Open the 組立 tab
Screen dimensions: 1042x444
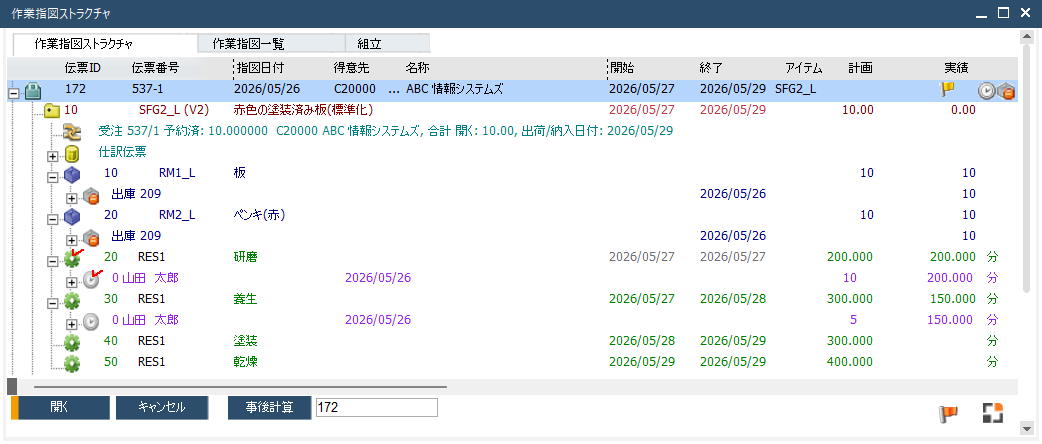click(x=388, y=44)
